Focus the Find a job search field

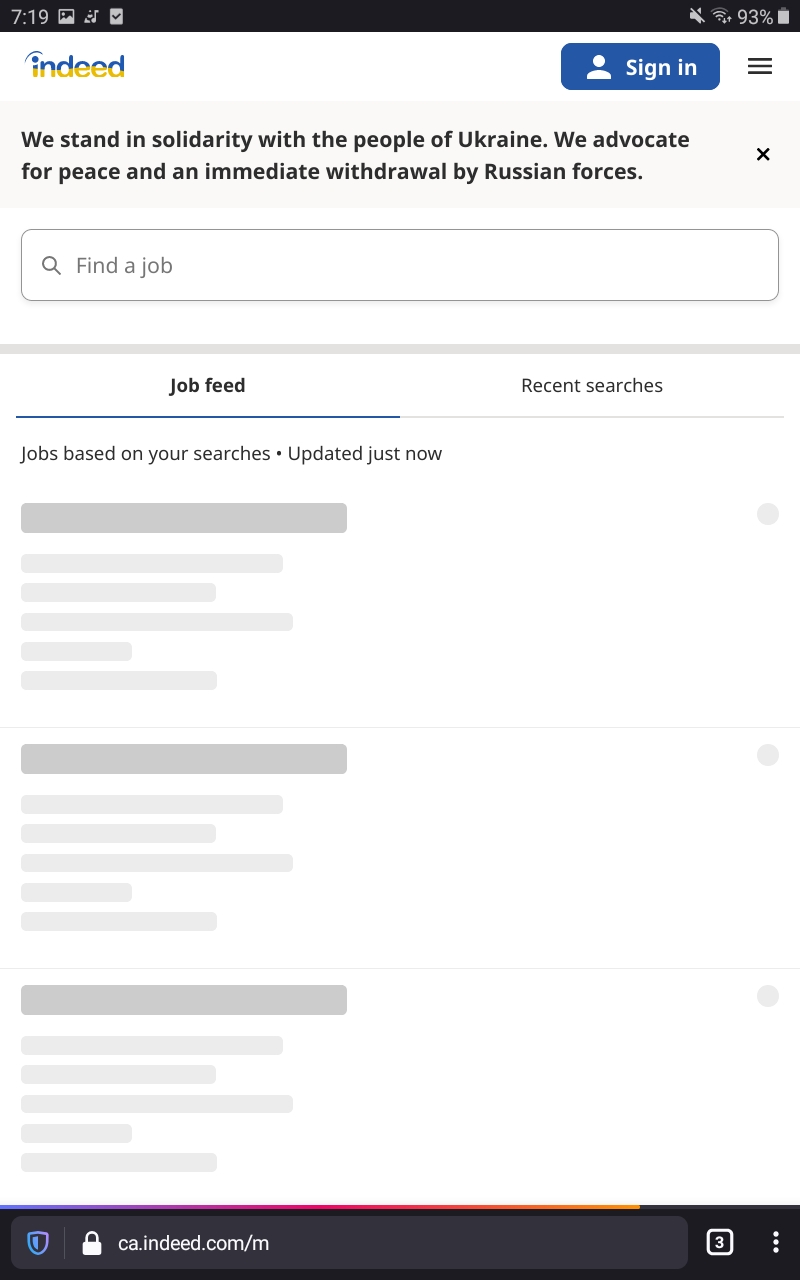pyautogui.click(x=400, y=265)
